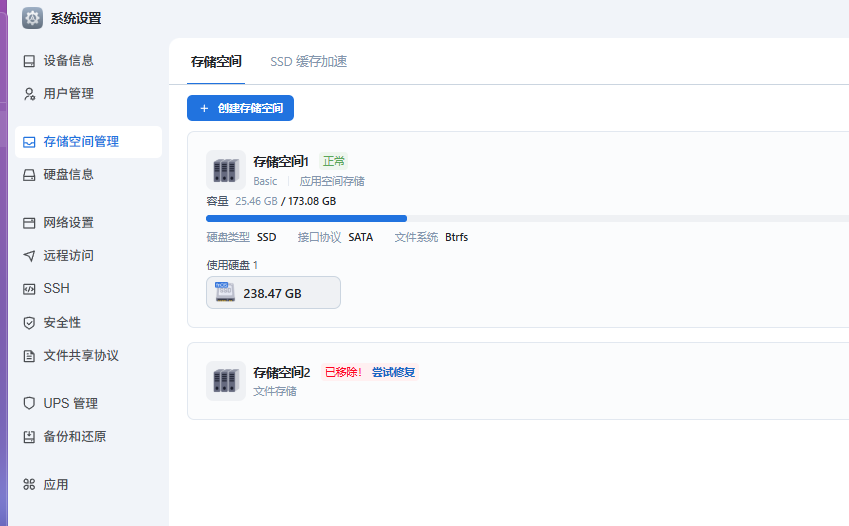Click the 安全性 shield icon
Image resolution: width=849 pixels, height=526 pixels.
pos(29,323)
